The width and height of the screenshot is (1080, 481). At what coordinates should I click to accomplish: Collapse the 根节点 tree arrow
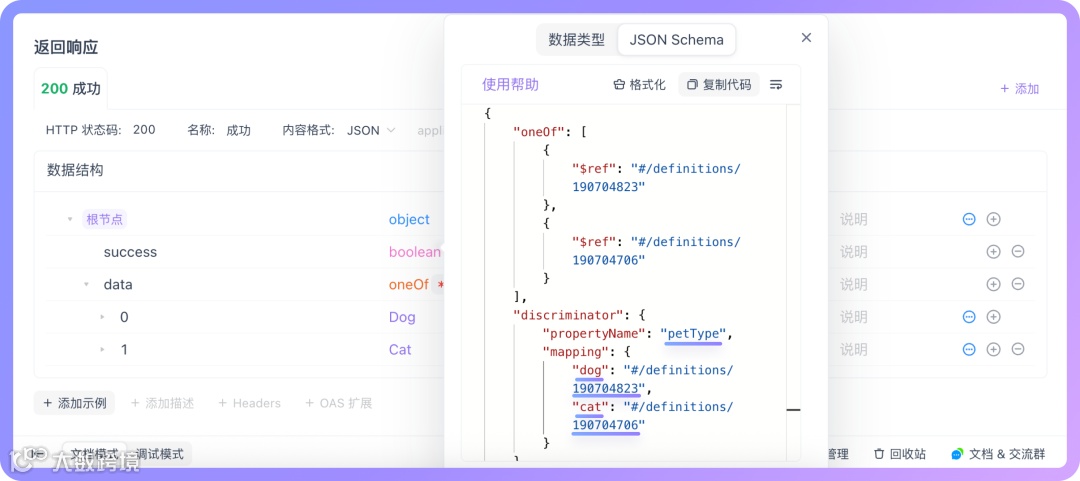tap(70, 220)
